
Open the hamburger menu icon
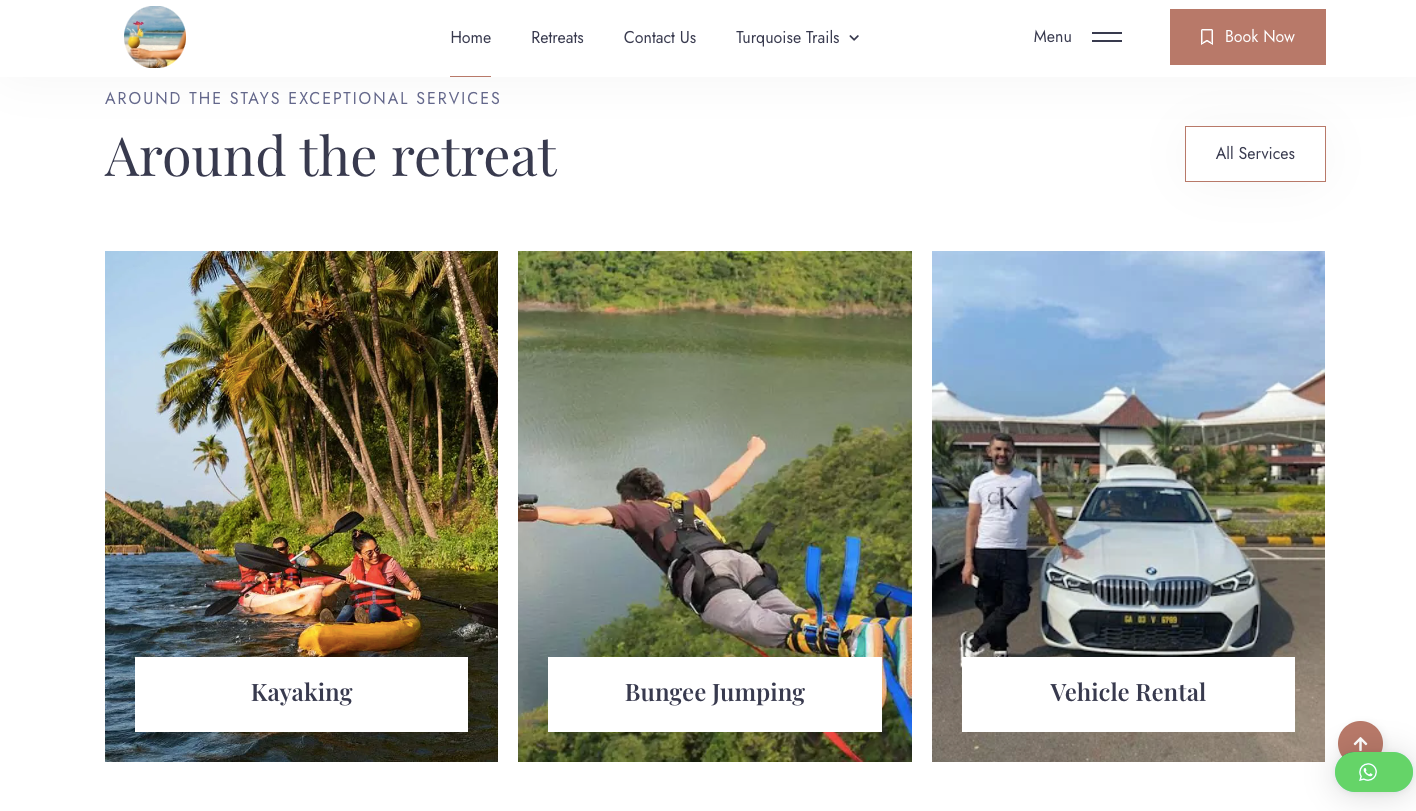1106,37
